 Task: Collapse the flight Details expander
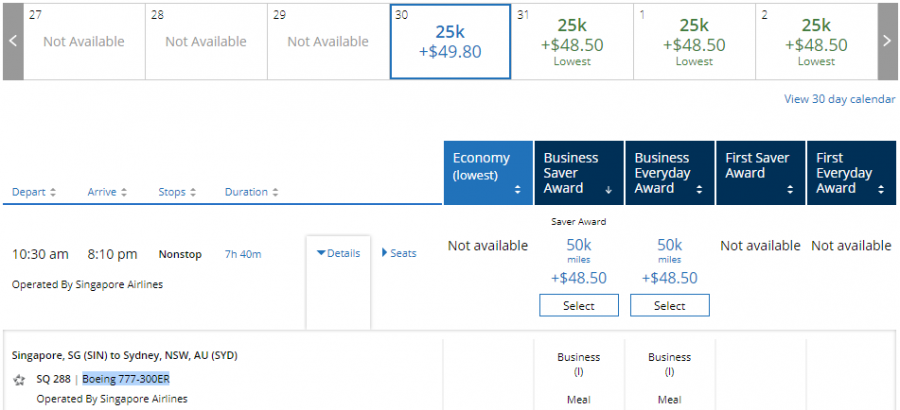(x=338, y=253)
